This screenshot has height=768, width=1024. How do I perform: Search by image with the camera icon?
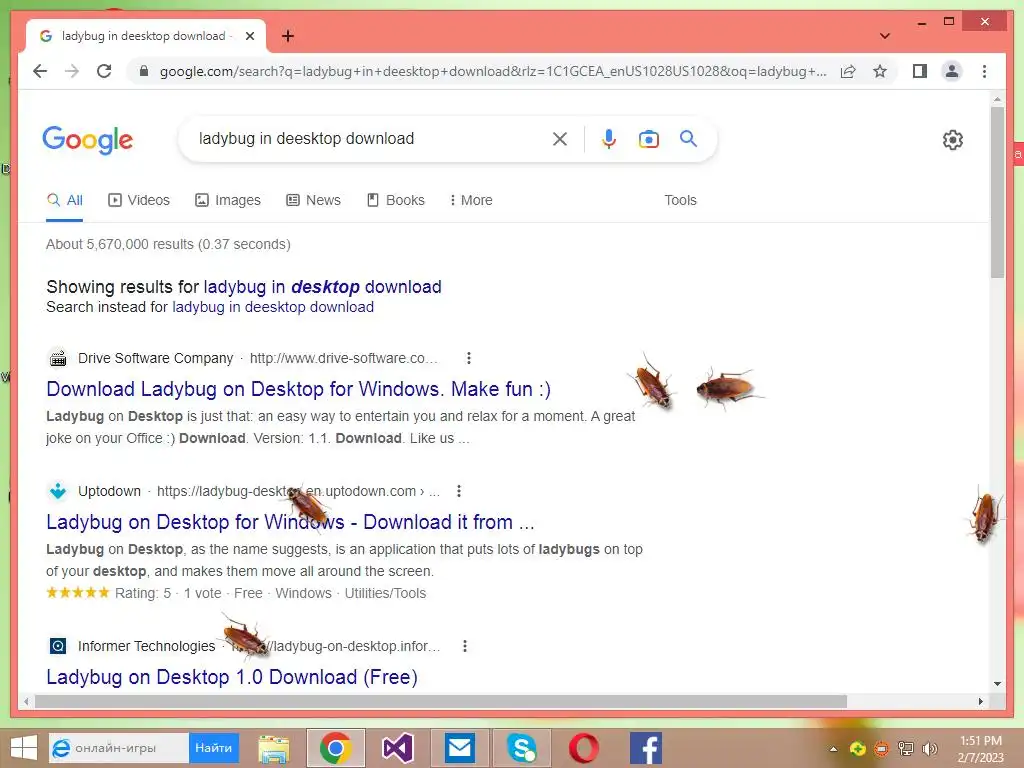[648, 138]
